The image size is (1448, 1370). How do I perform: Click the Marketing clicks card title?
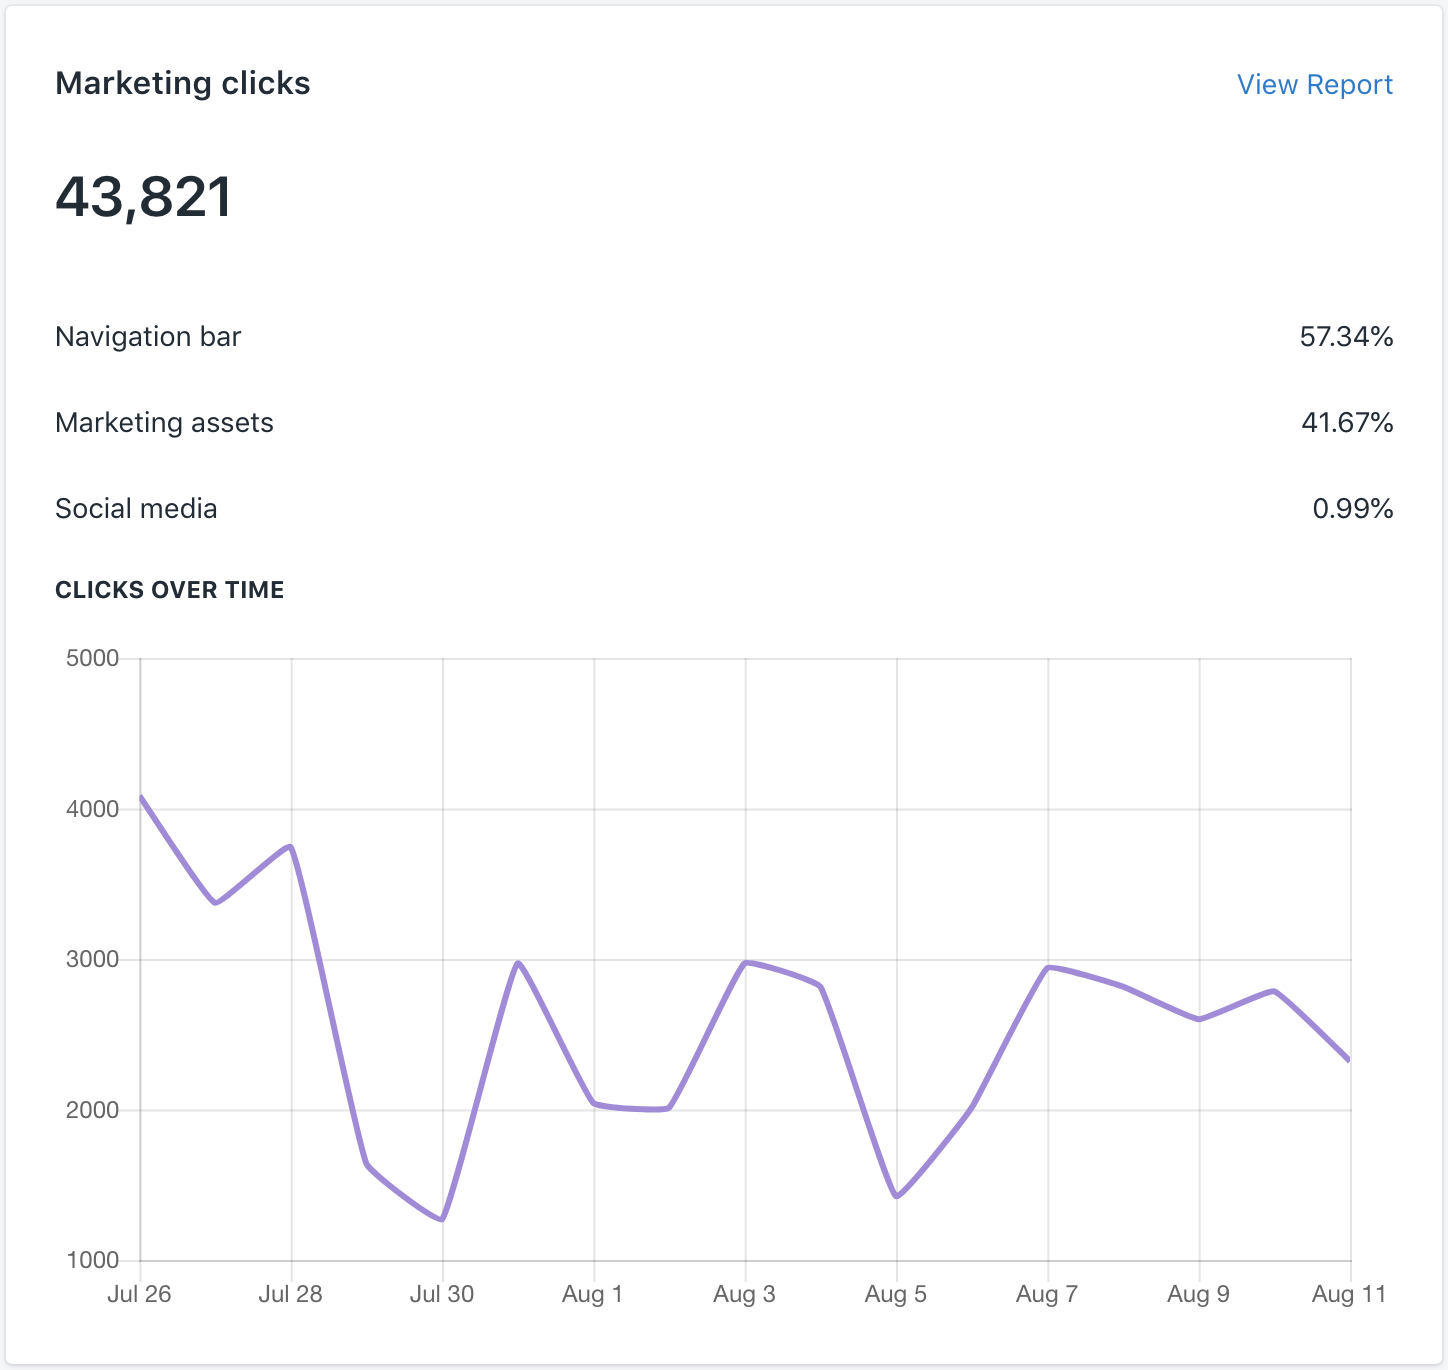click(182, 83)
